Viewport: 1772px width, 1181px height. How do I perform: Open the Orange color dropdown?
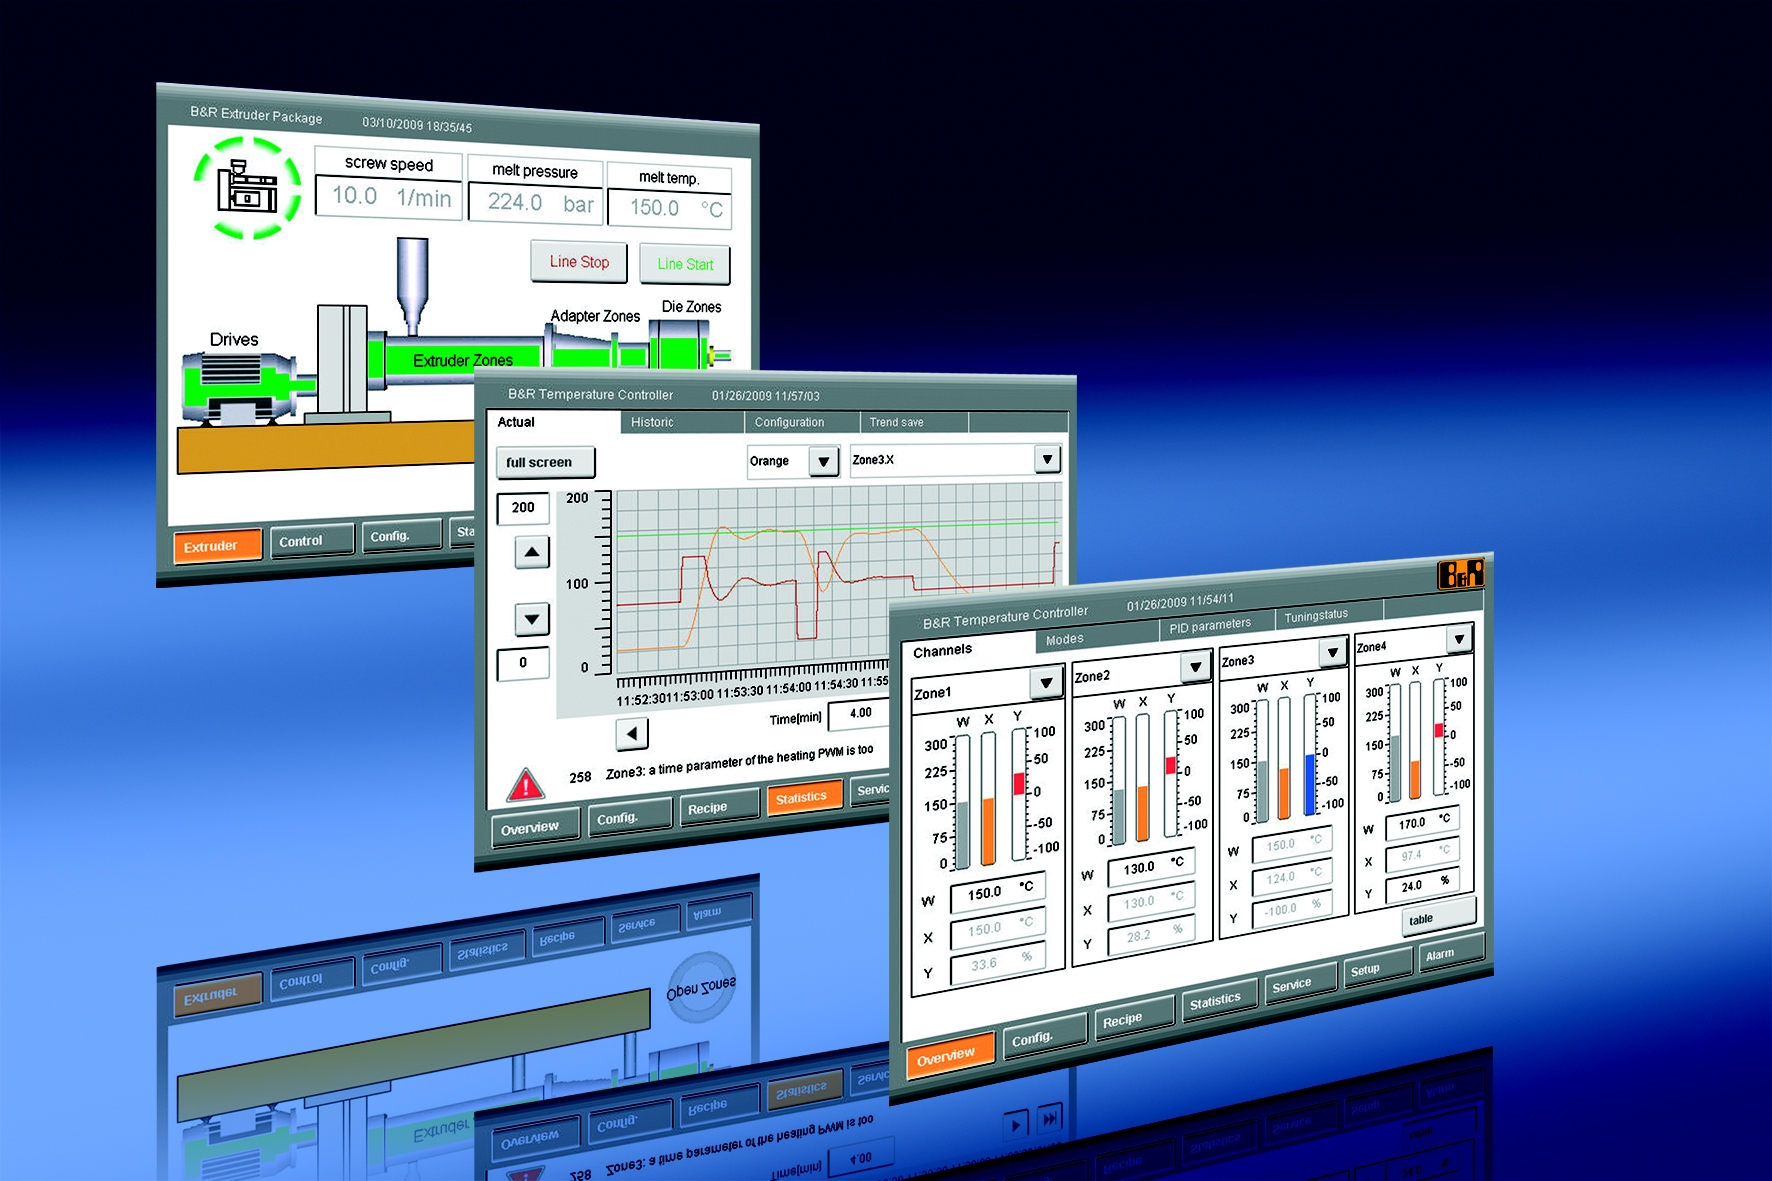823,461
